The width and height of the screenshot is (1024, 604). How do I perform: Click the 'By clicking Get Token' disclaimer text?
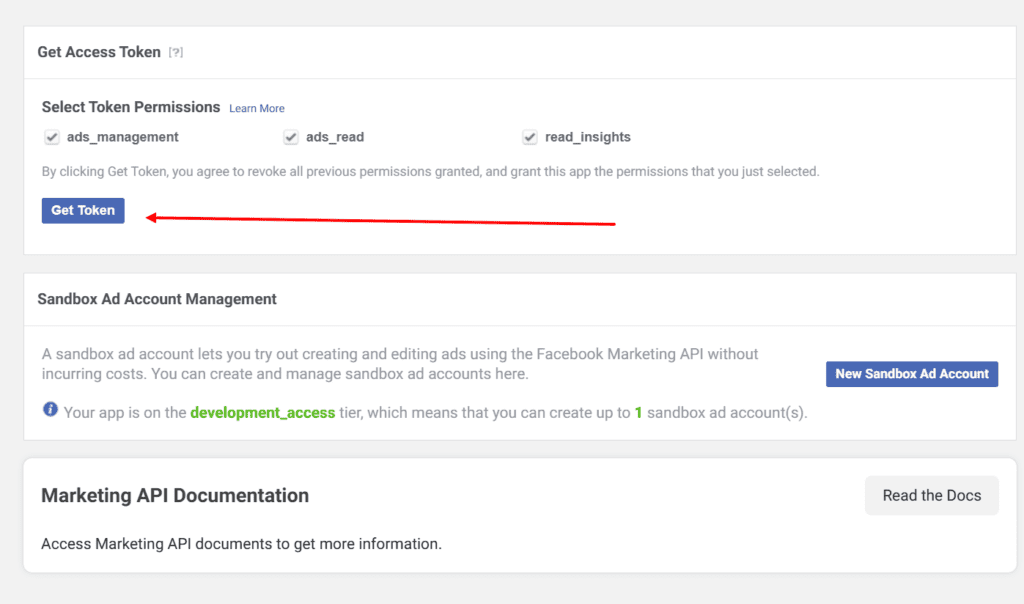pos(430,172)
